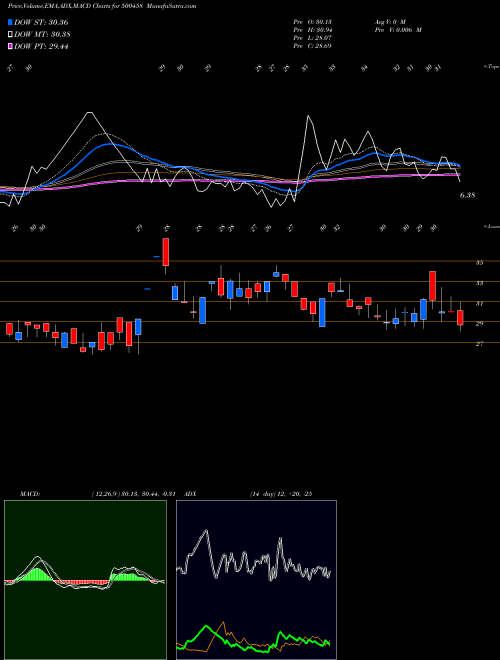Viewport: 500px width, 660px height.
Task: Click the MACD parameters '(12,26,9) 30.18, 30.44, -0.31'
Action: (x=136, y=494)
